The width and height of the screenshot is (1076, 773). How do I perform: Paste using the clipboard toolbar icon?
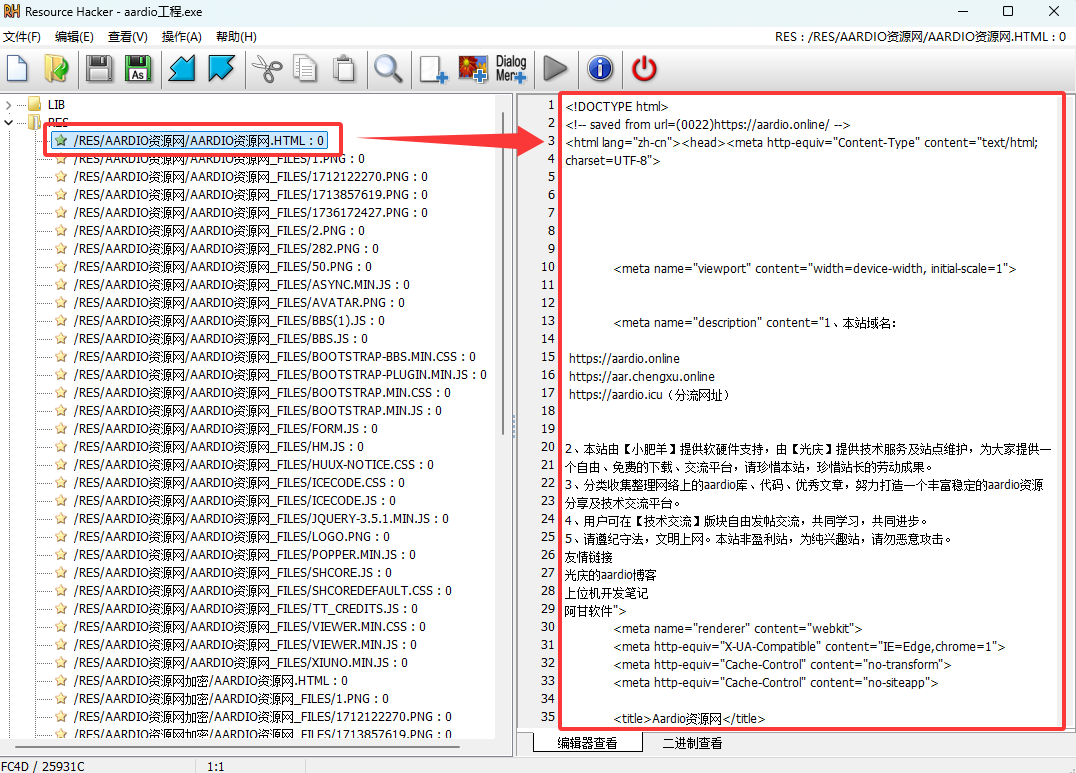point(344,69)
